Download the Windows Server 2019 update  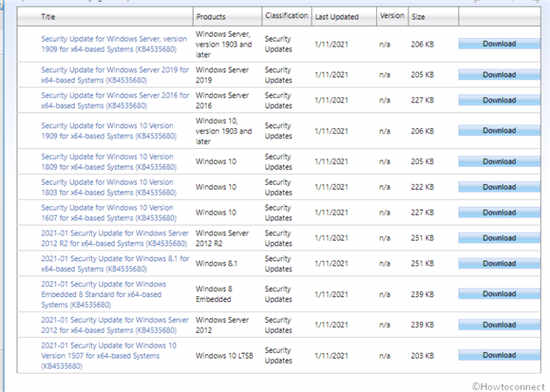coord(499,75)
